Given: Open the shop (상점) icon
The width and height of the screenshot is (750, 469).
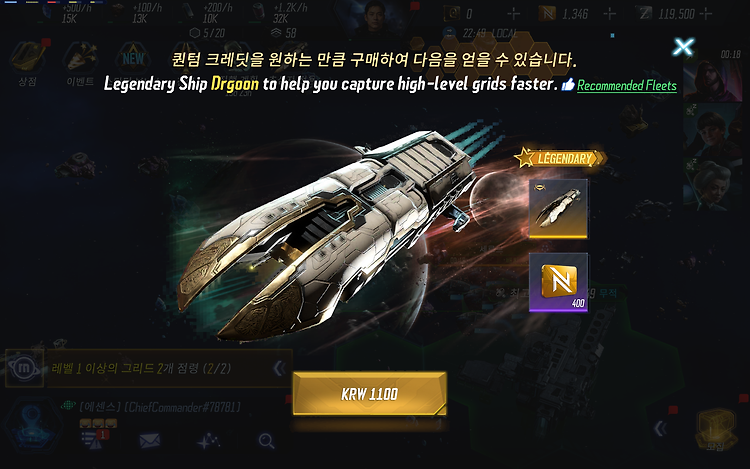Looking at the screenshot, I should click(x=28, y=62).
